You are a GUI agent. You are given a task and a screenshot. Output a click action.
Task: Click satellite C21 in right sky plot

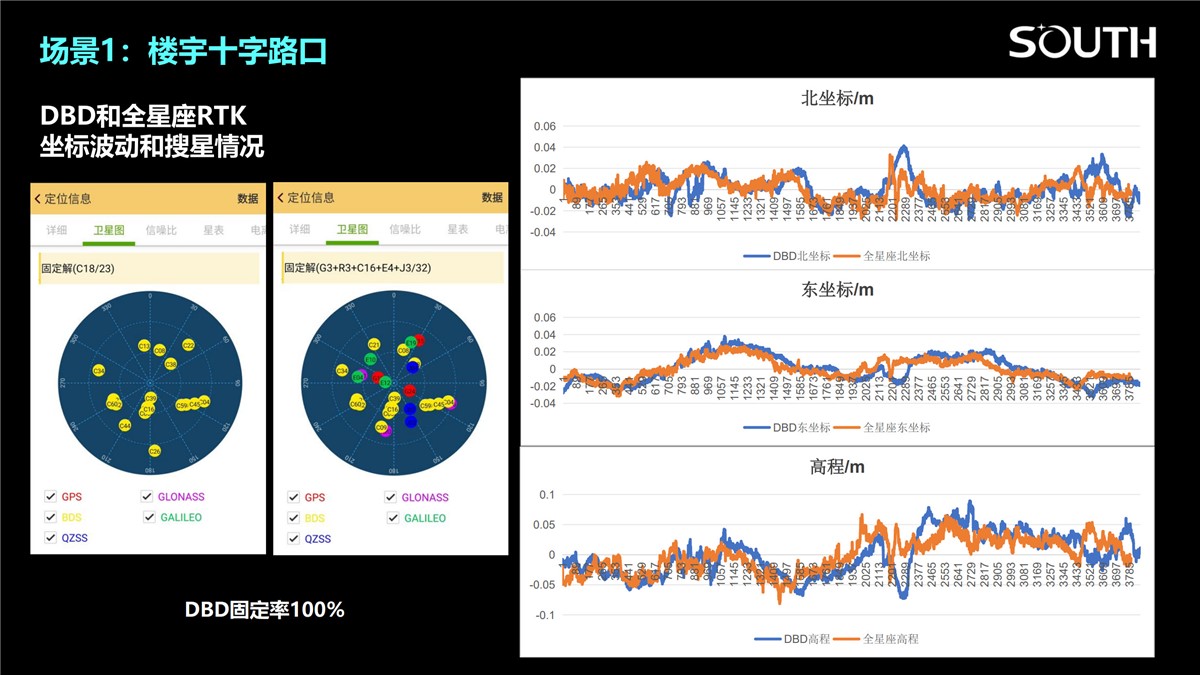[374, 345]
